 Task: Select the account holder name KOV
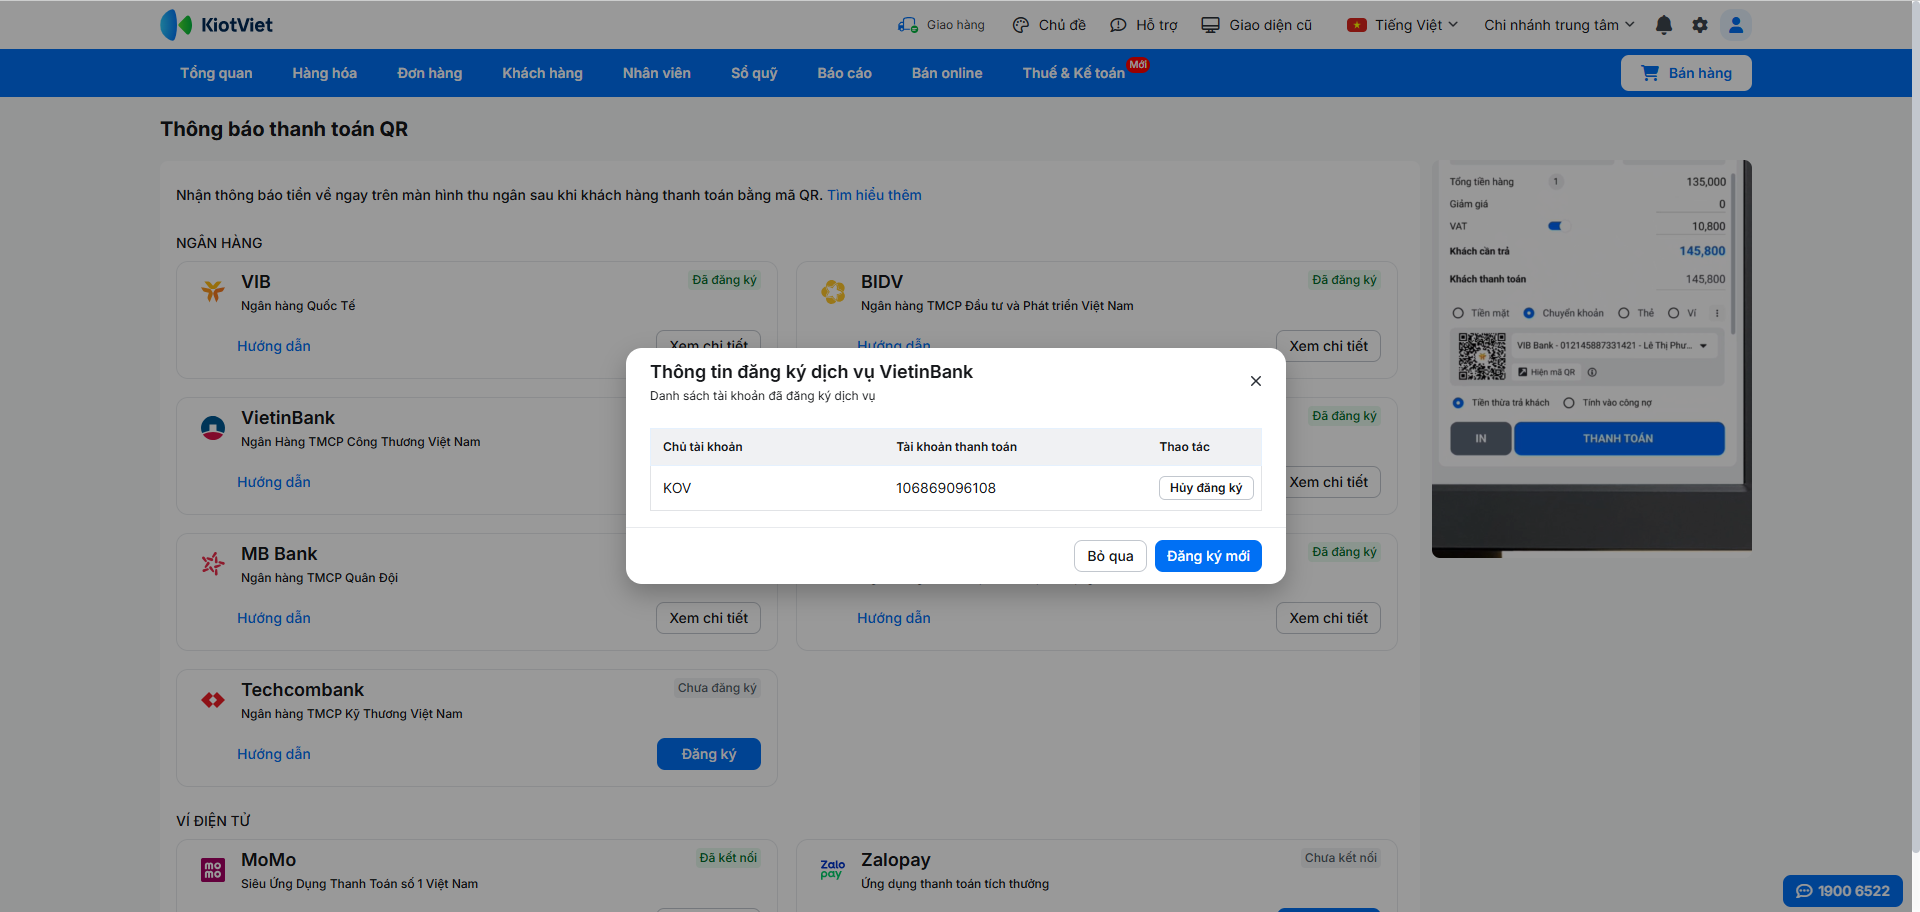pos(677,488)
